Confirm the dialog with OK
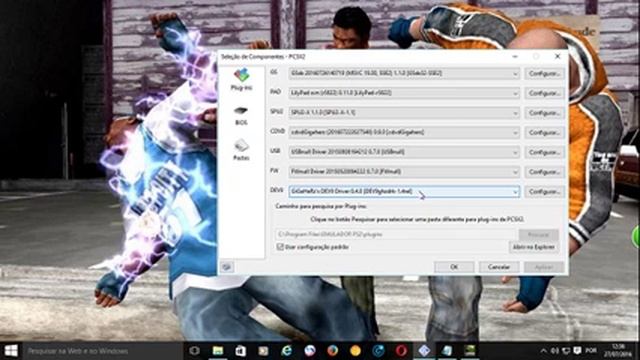Screen dimensions: 640x360 454,267
